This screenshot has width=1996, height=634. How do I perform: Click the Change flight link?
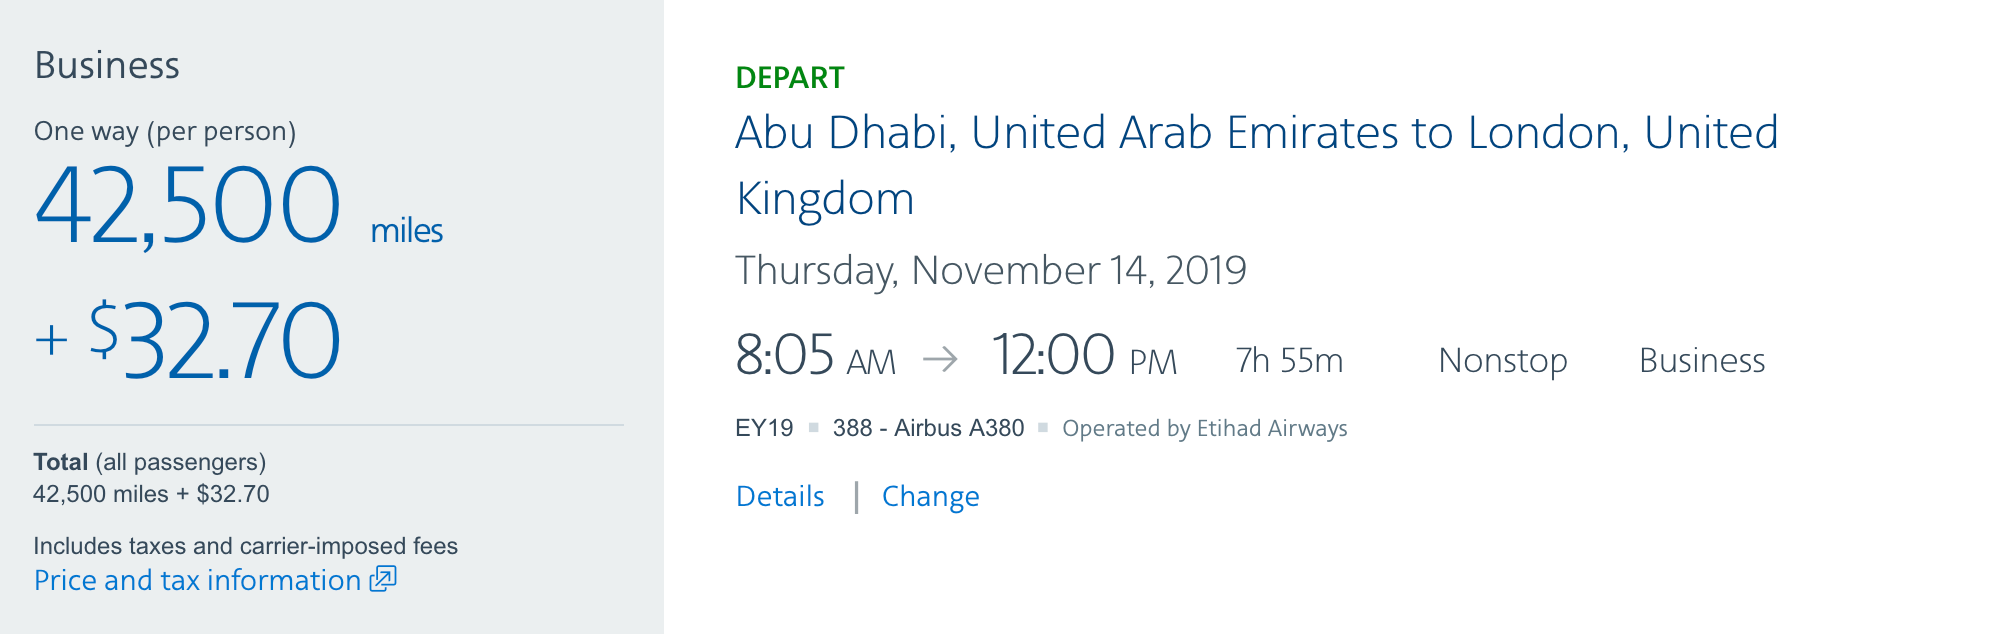pyautogui.click(x=930, y=497)
